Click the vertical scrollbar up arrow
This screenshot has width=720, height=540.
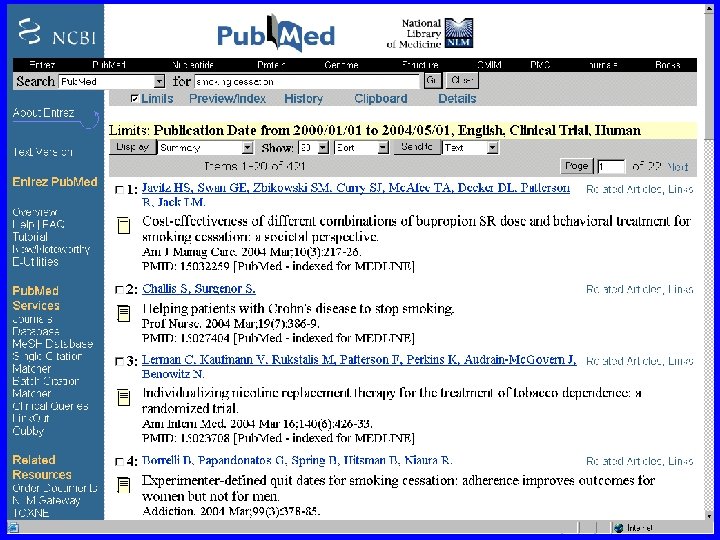point(709,10)
